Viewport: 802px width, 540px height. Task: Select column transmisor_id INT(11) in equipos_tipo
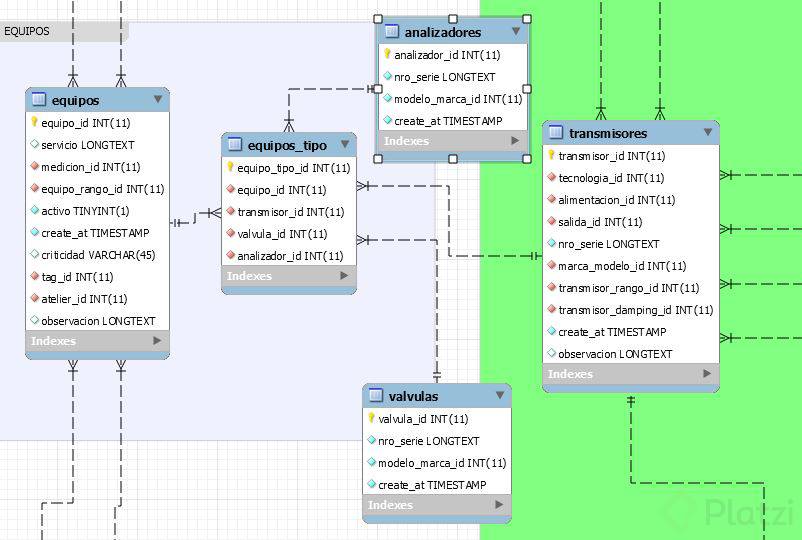click(x=289, y=212)
